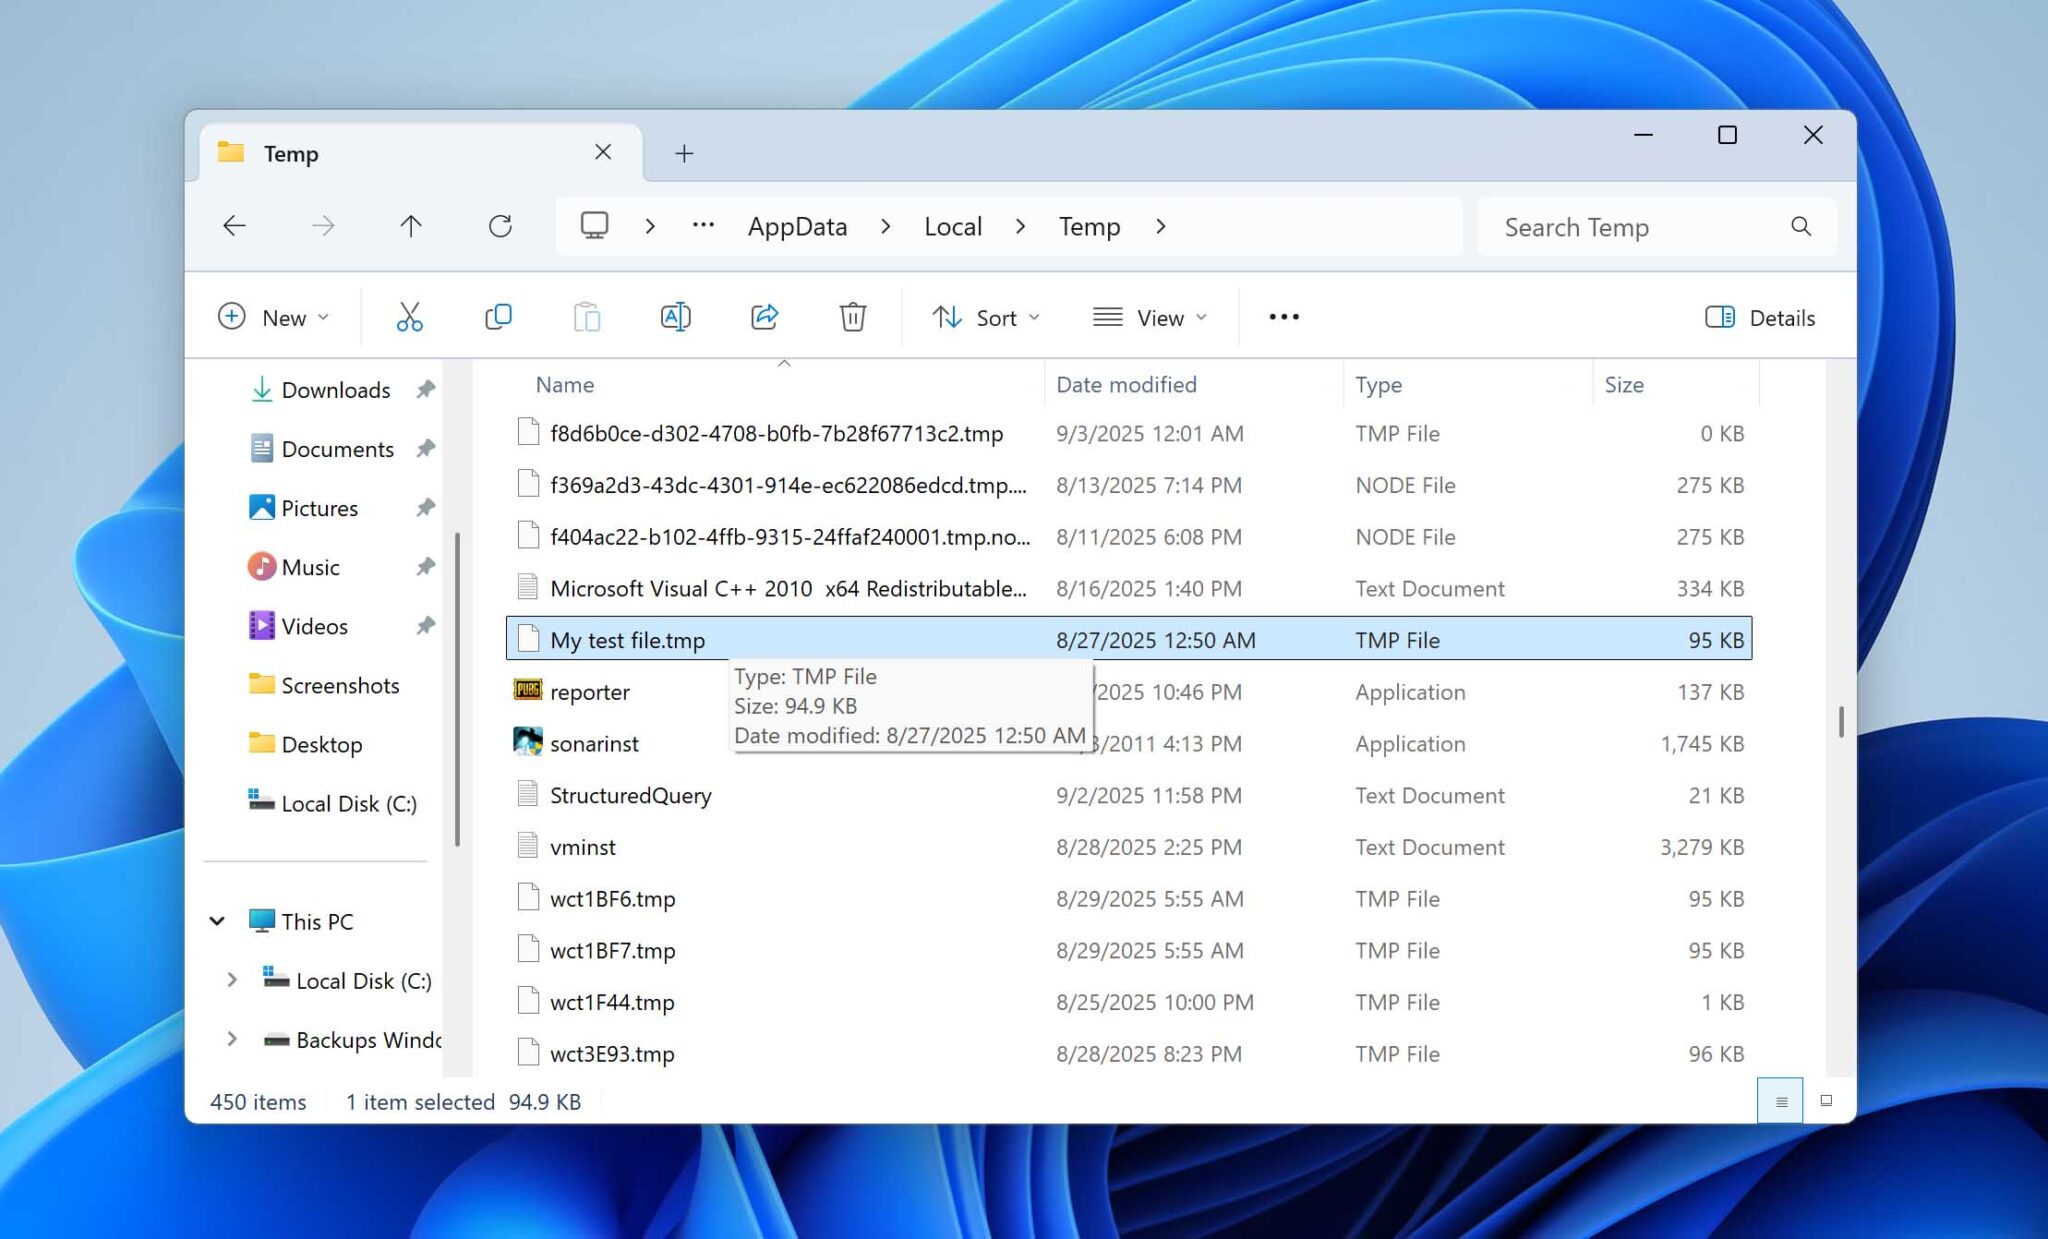2048x1239 pixels.
Task: Toggle sort order on the Name column
Action: point(564,384)
